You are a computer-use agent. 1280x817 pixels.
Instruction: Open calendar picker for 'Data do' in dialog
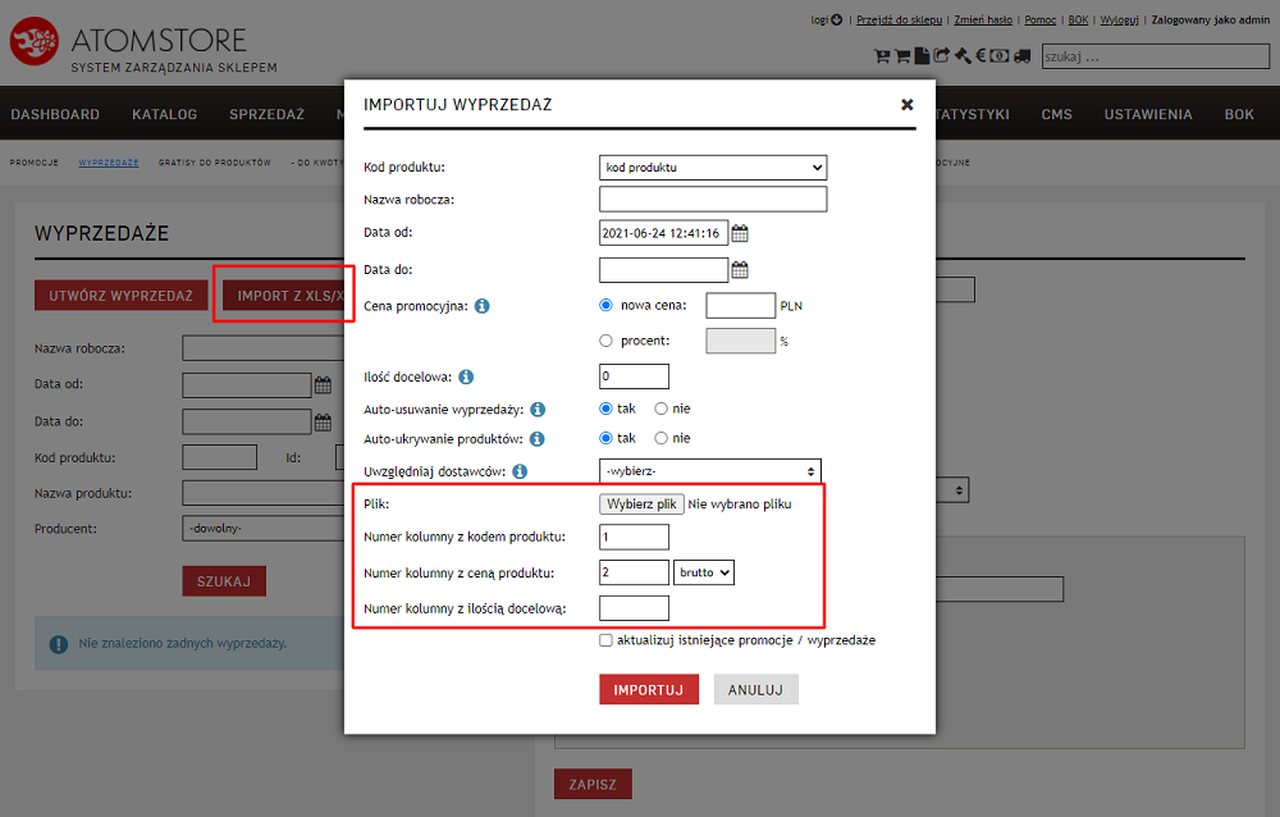click(x=740, y=270)
